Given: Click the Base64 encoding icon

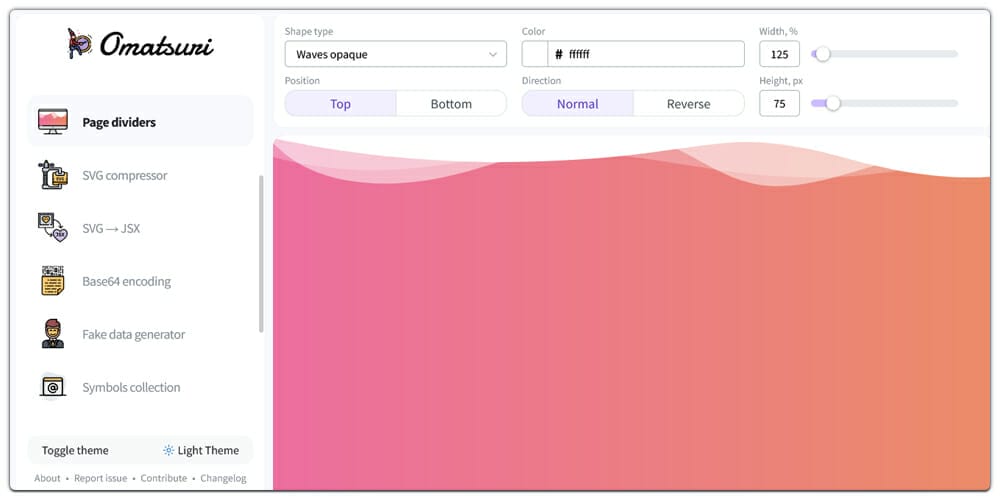Looking at the screenshot, I should [53, 281].
